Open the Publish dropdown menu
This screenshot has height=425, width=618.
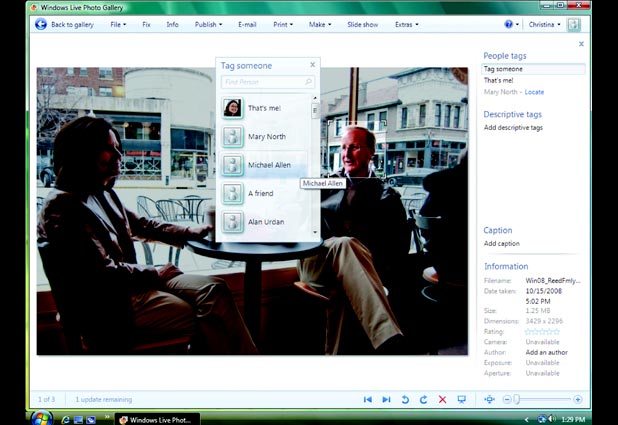coord(208,24)
